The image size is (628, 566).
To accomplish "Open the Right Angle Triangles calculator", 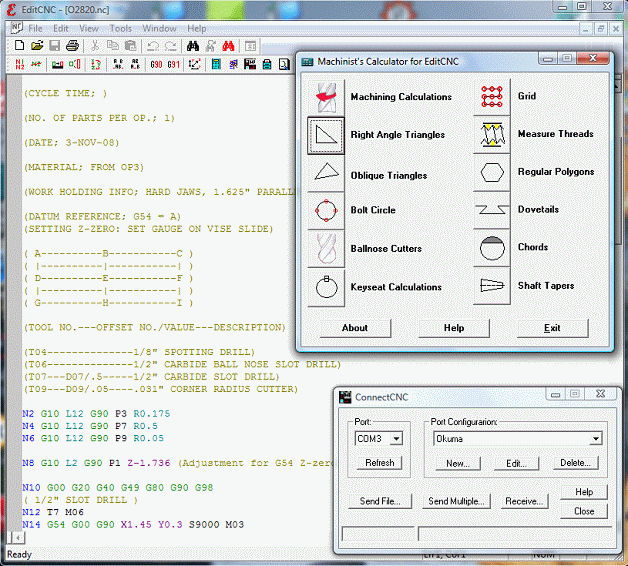I will [326, 135].
